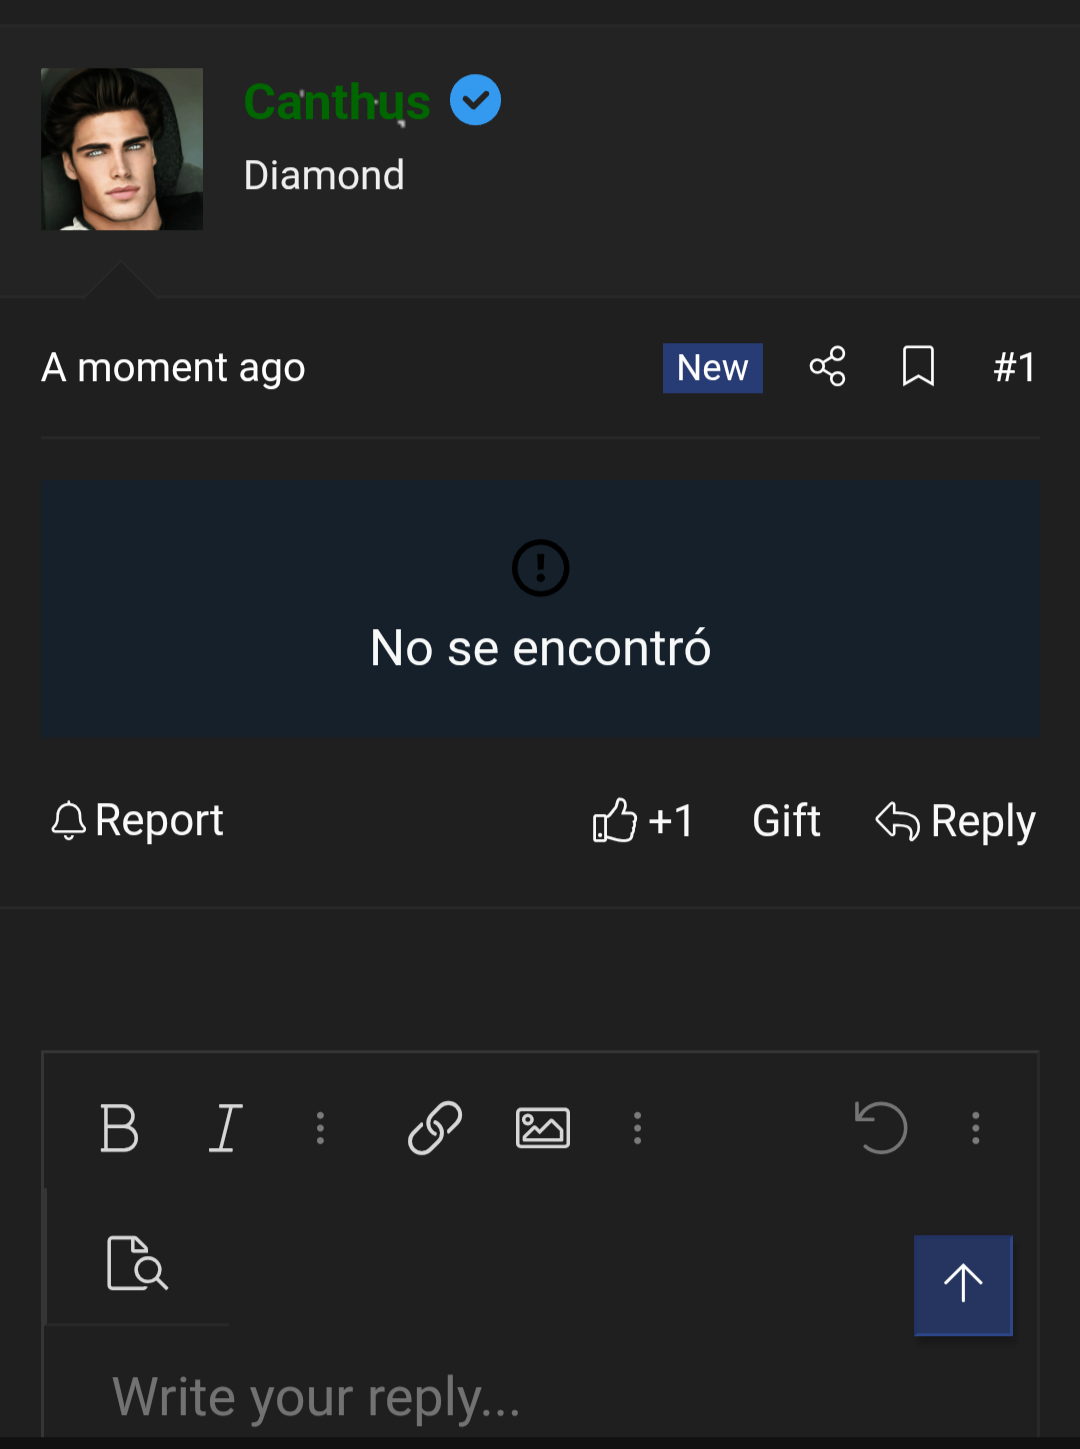
Task: Insert a link using the link icon
Action: click(x=434, y=1128)
